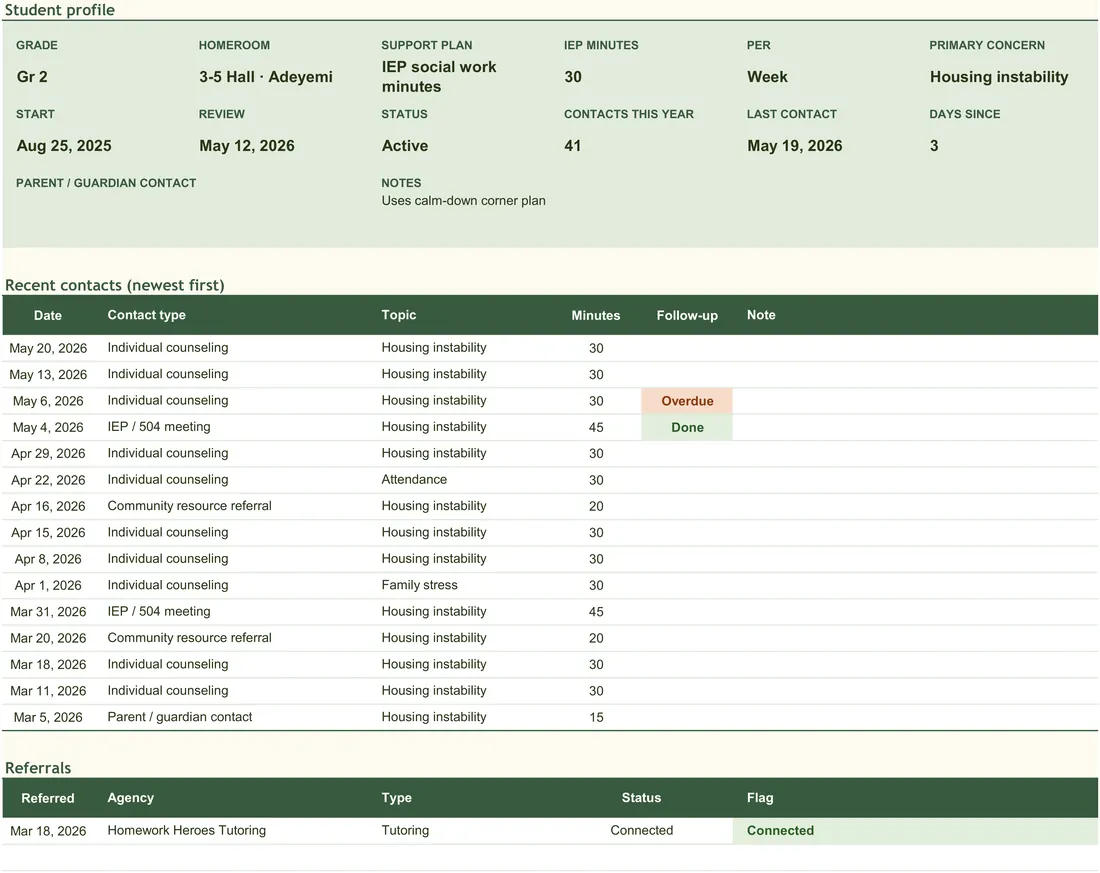Select date cell 'May 20, 2026'

[x=48, y=348]
